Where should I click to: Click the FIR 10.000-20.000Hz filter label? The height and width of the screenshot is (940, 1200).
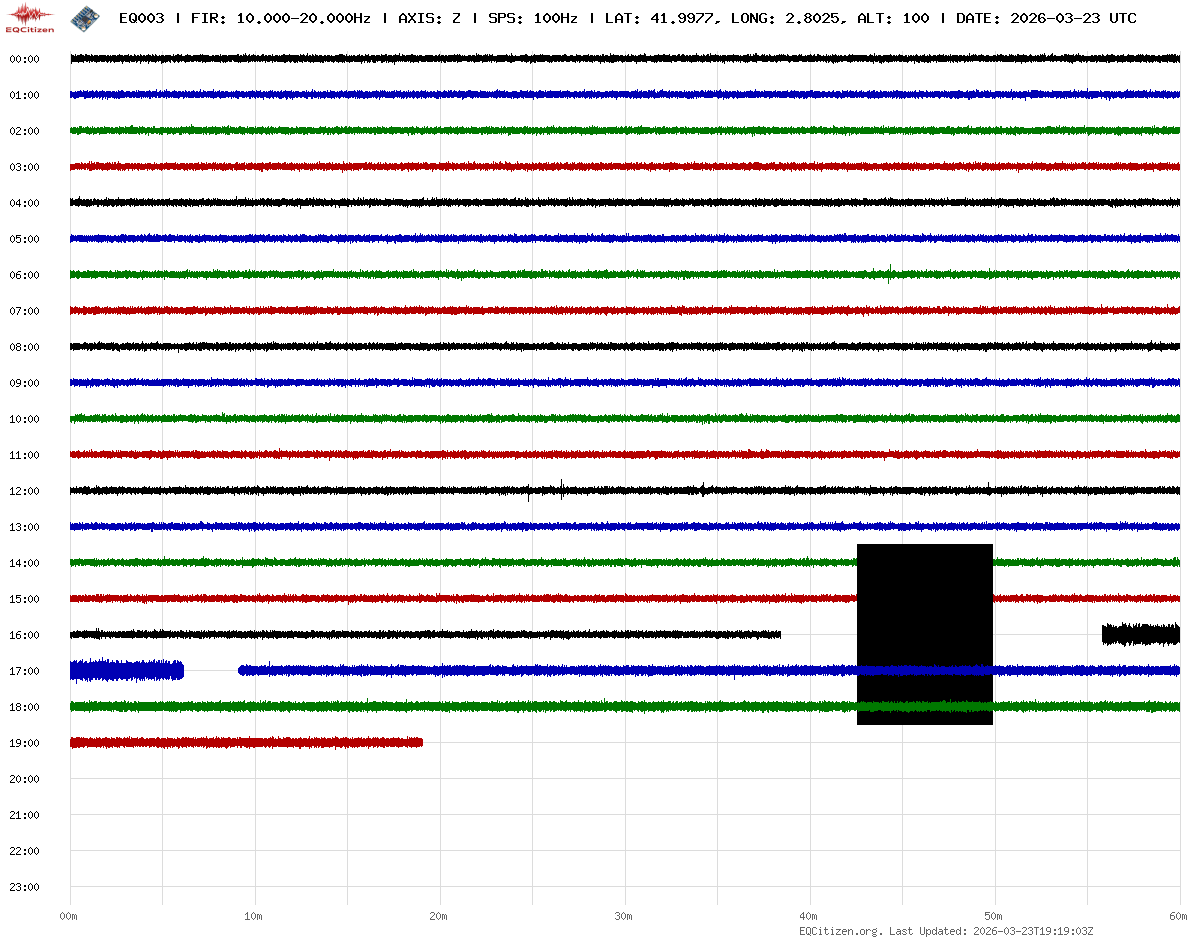[281, 18]
